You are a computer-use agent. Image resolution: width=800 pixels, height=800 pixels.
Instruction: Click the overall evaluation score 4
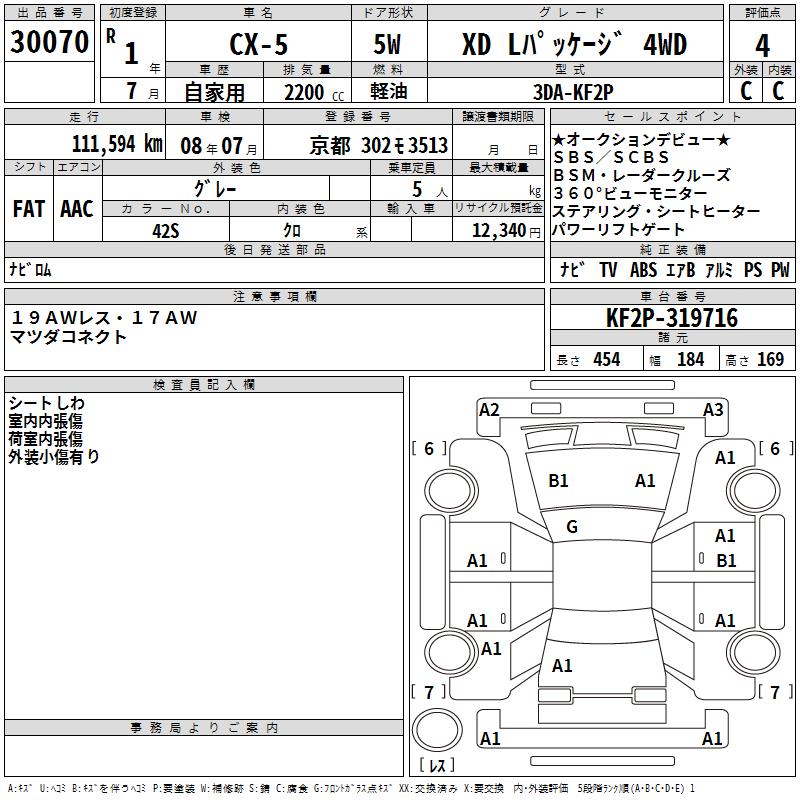[762, 44]
